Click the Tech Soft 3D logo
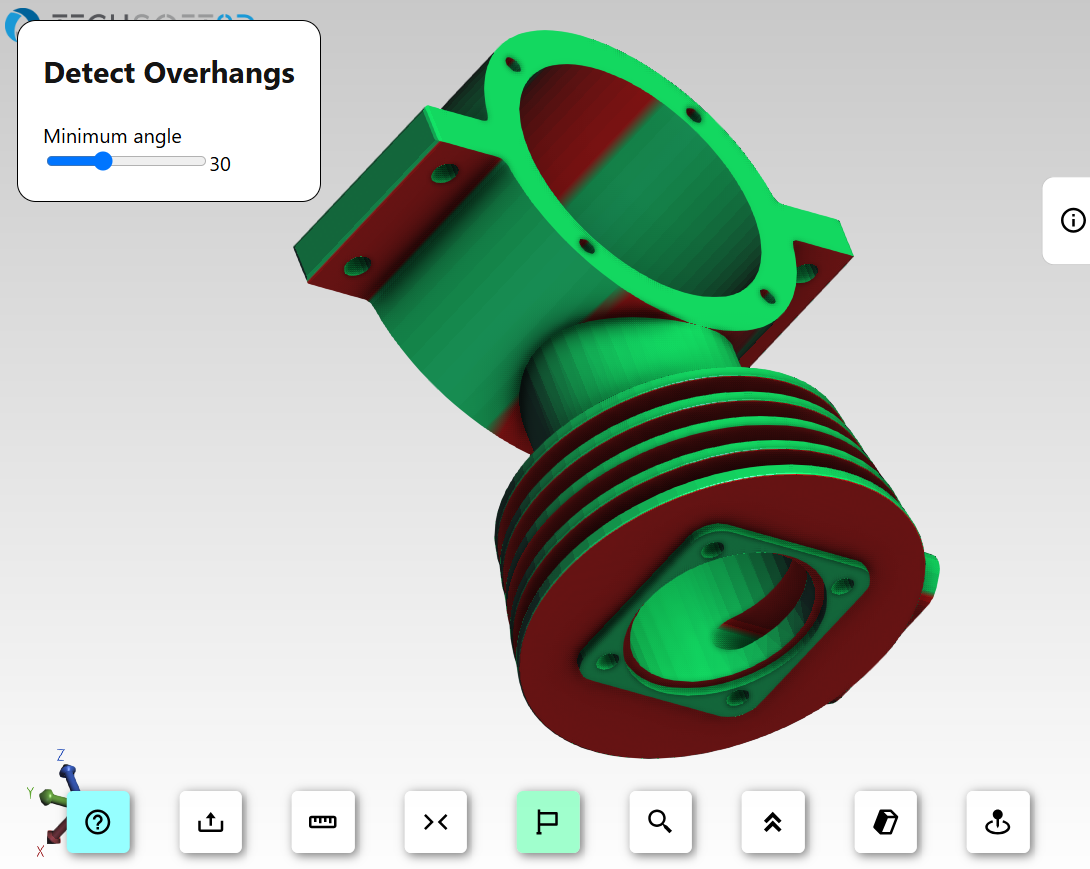 tap(20, 14)
